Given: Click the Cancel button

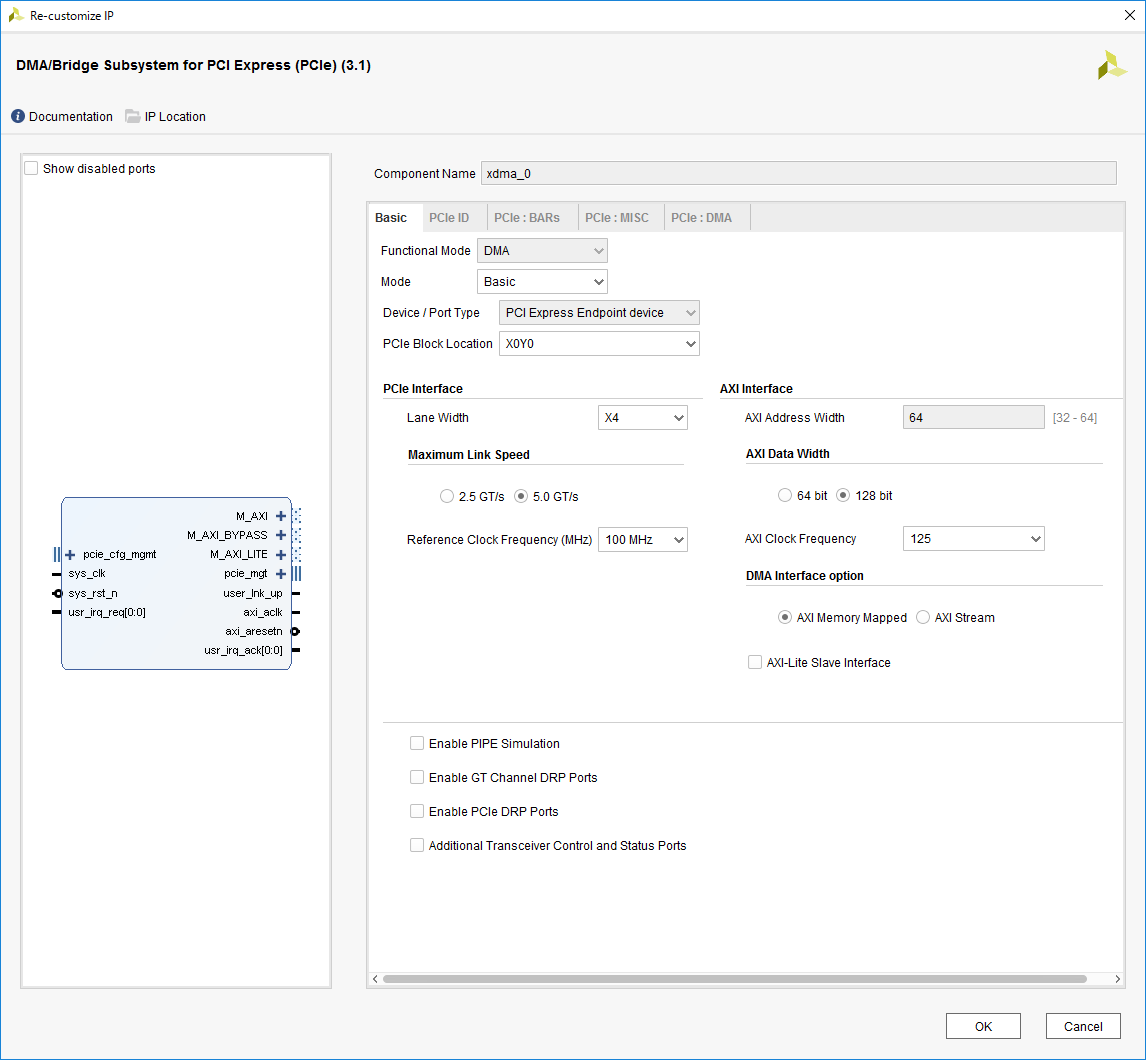Looking at the screenshot, I should coord(1083,1026).
